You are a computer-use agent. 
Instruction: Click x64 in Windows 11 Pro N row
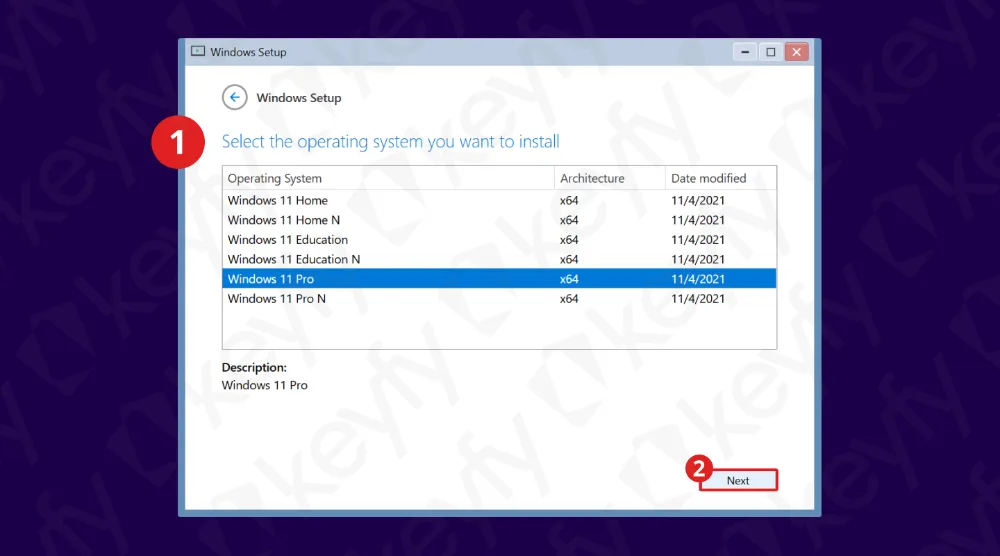(x=569, y=298)
